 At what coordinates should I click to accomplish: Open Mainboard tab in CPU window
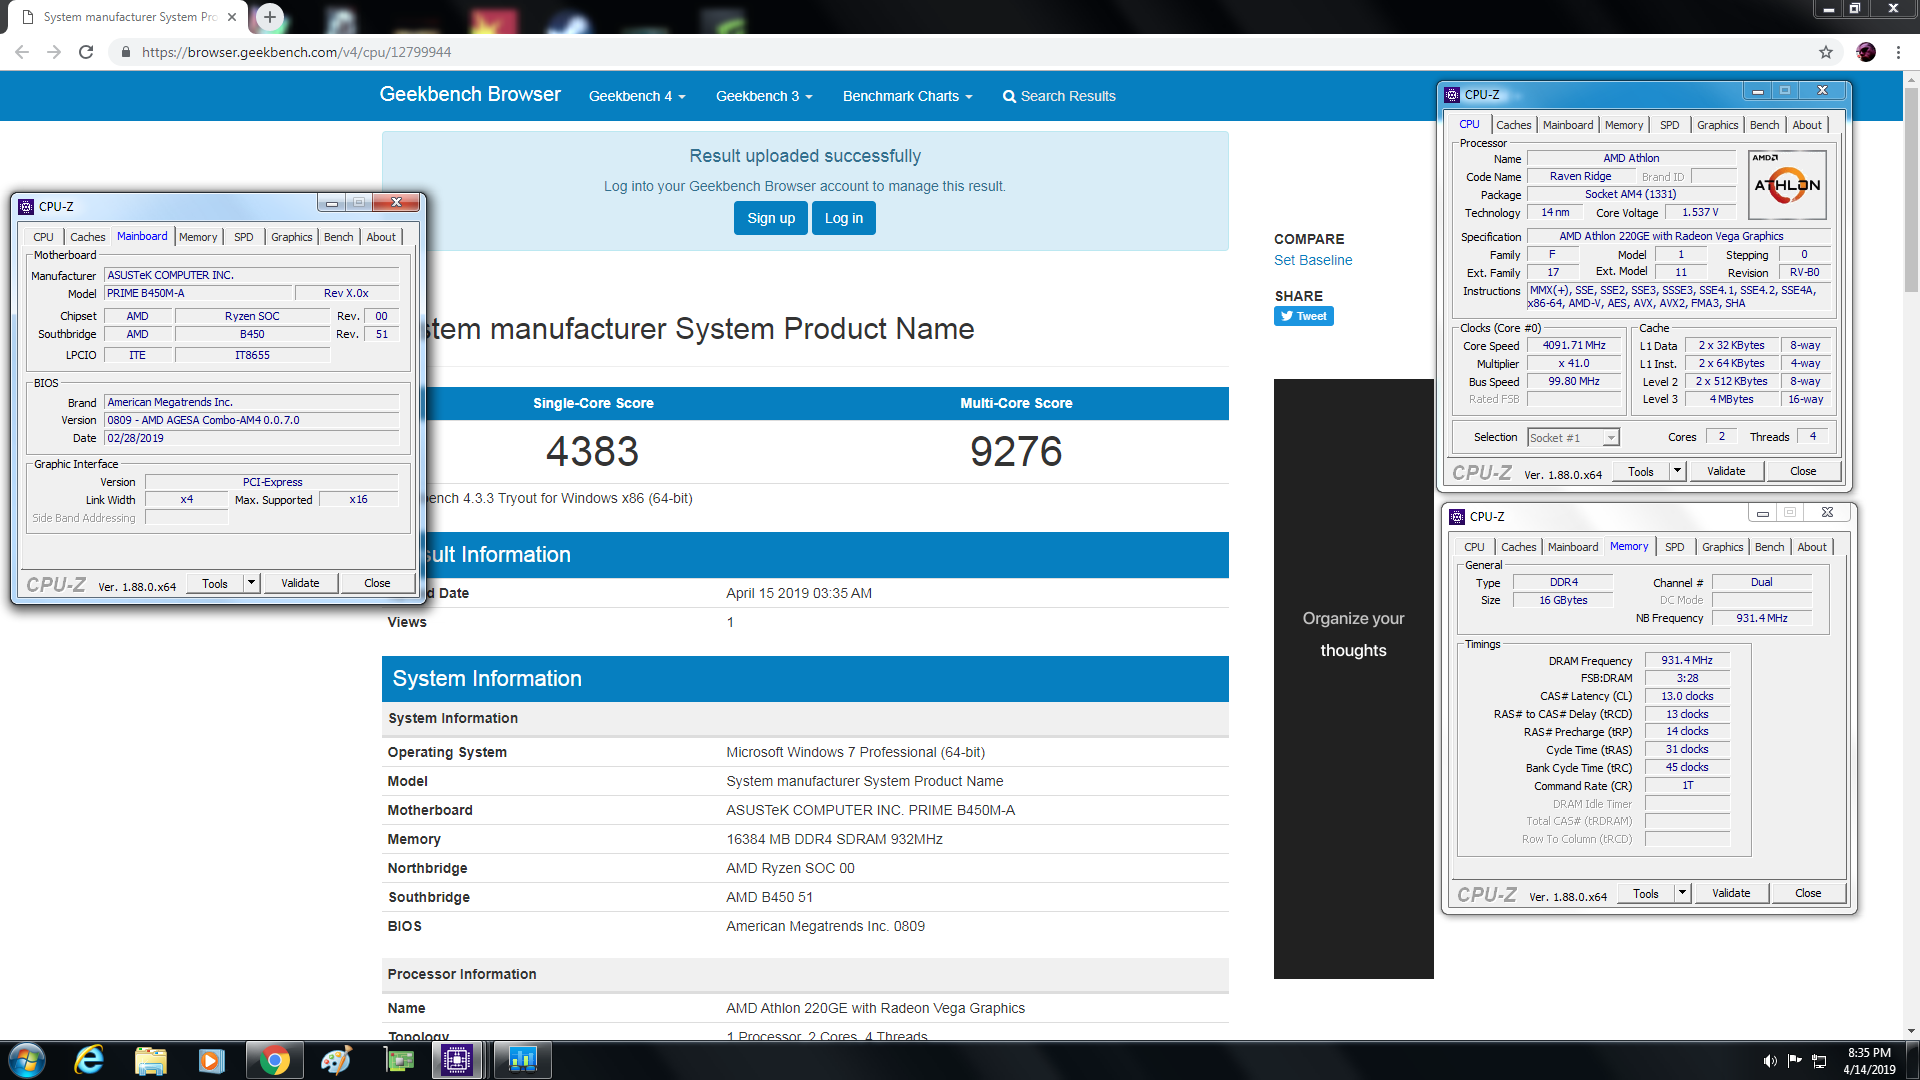pos(1567,125)
